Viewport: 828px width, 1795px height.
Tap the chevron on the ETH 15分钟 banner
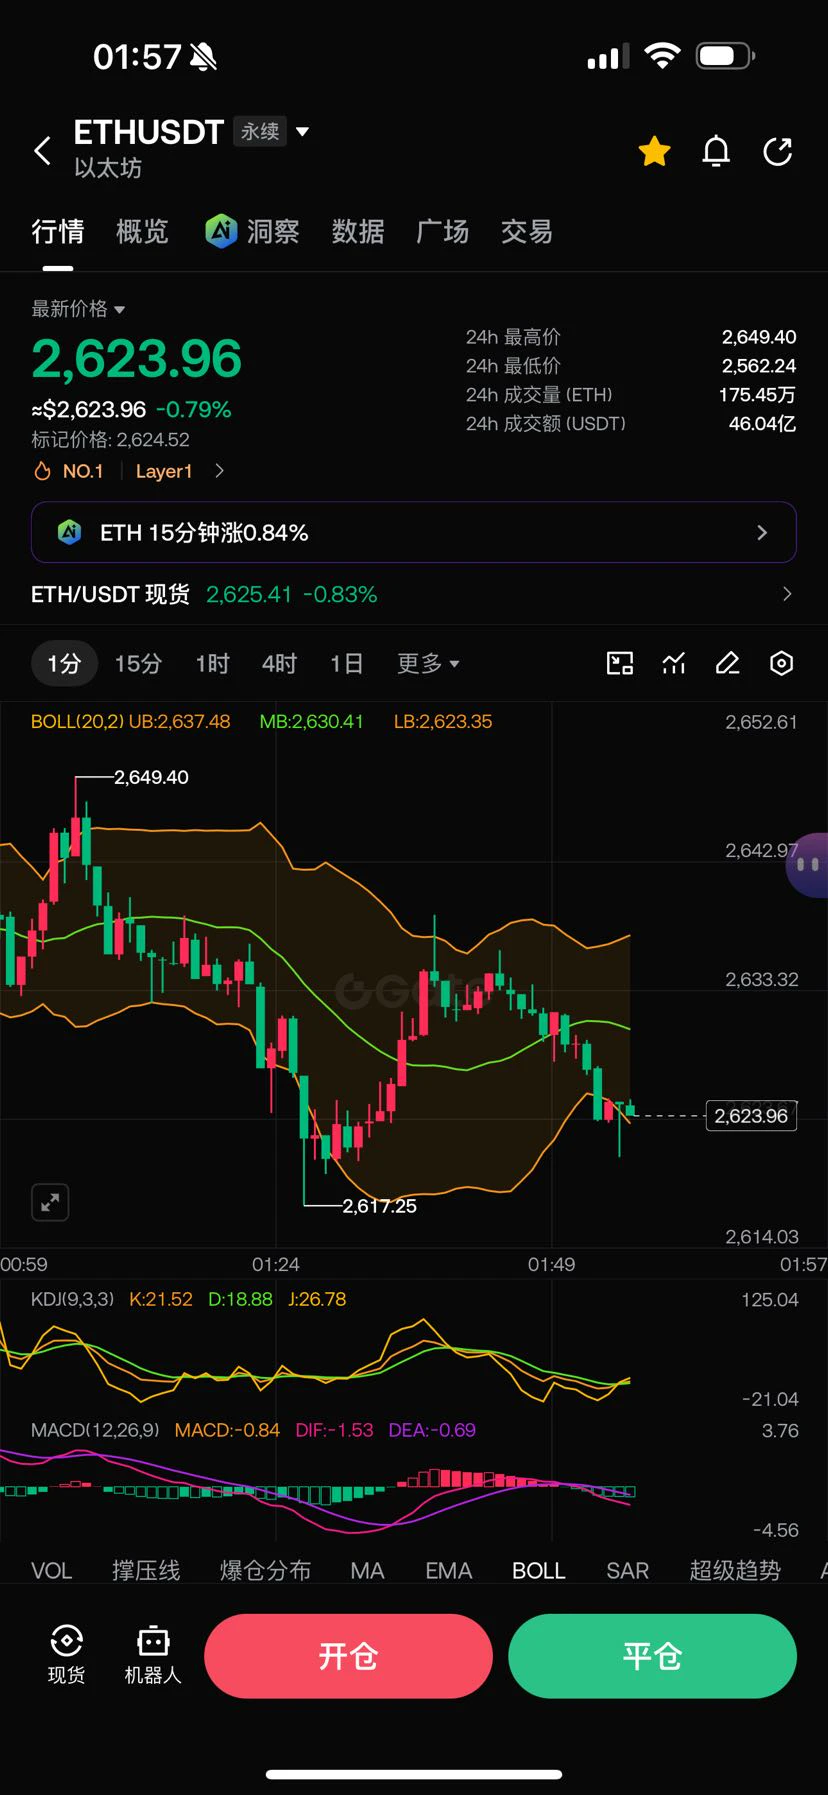[762, 533]
